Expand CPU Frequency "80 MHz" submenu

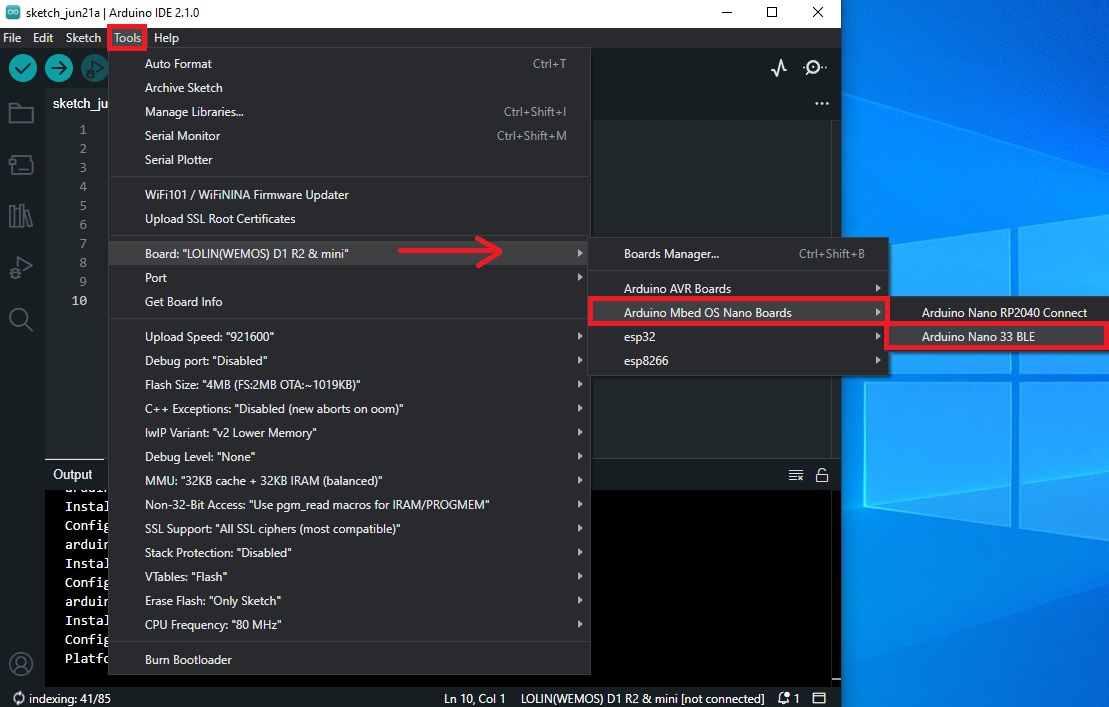pos(349,625)
